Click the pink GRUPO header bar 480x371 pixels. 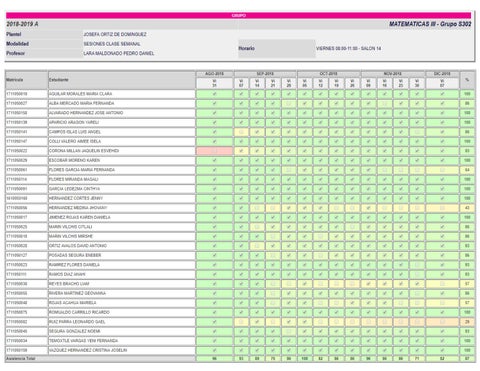238,15
